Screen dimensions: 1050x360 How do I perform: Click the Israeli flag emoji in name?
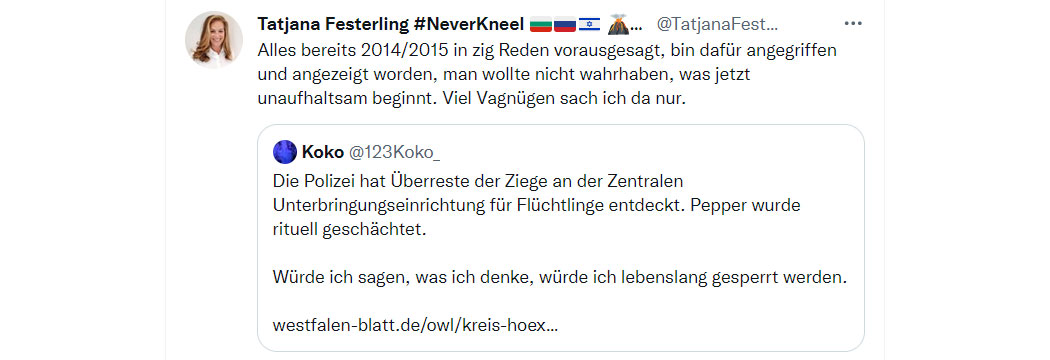tap(589, 25)
